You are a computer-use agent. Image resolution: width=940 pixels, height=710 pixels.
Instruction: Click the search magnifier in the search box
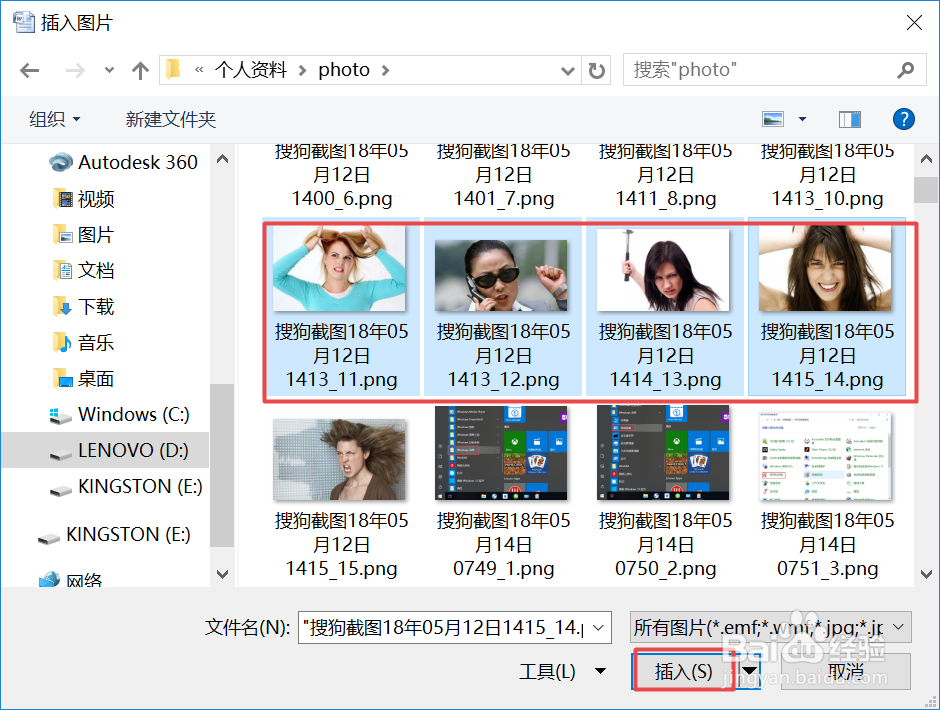tap(905, 70)
